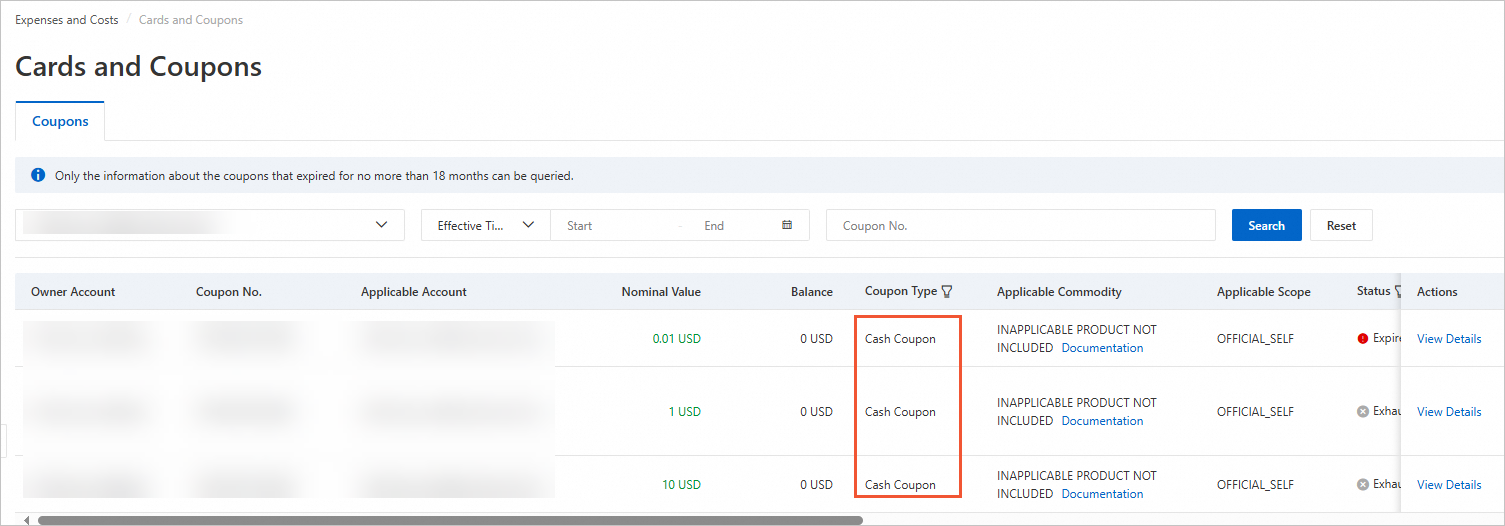
Task: Click the red Expired status icon
Action: [1362, 338]
